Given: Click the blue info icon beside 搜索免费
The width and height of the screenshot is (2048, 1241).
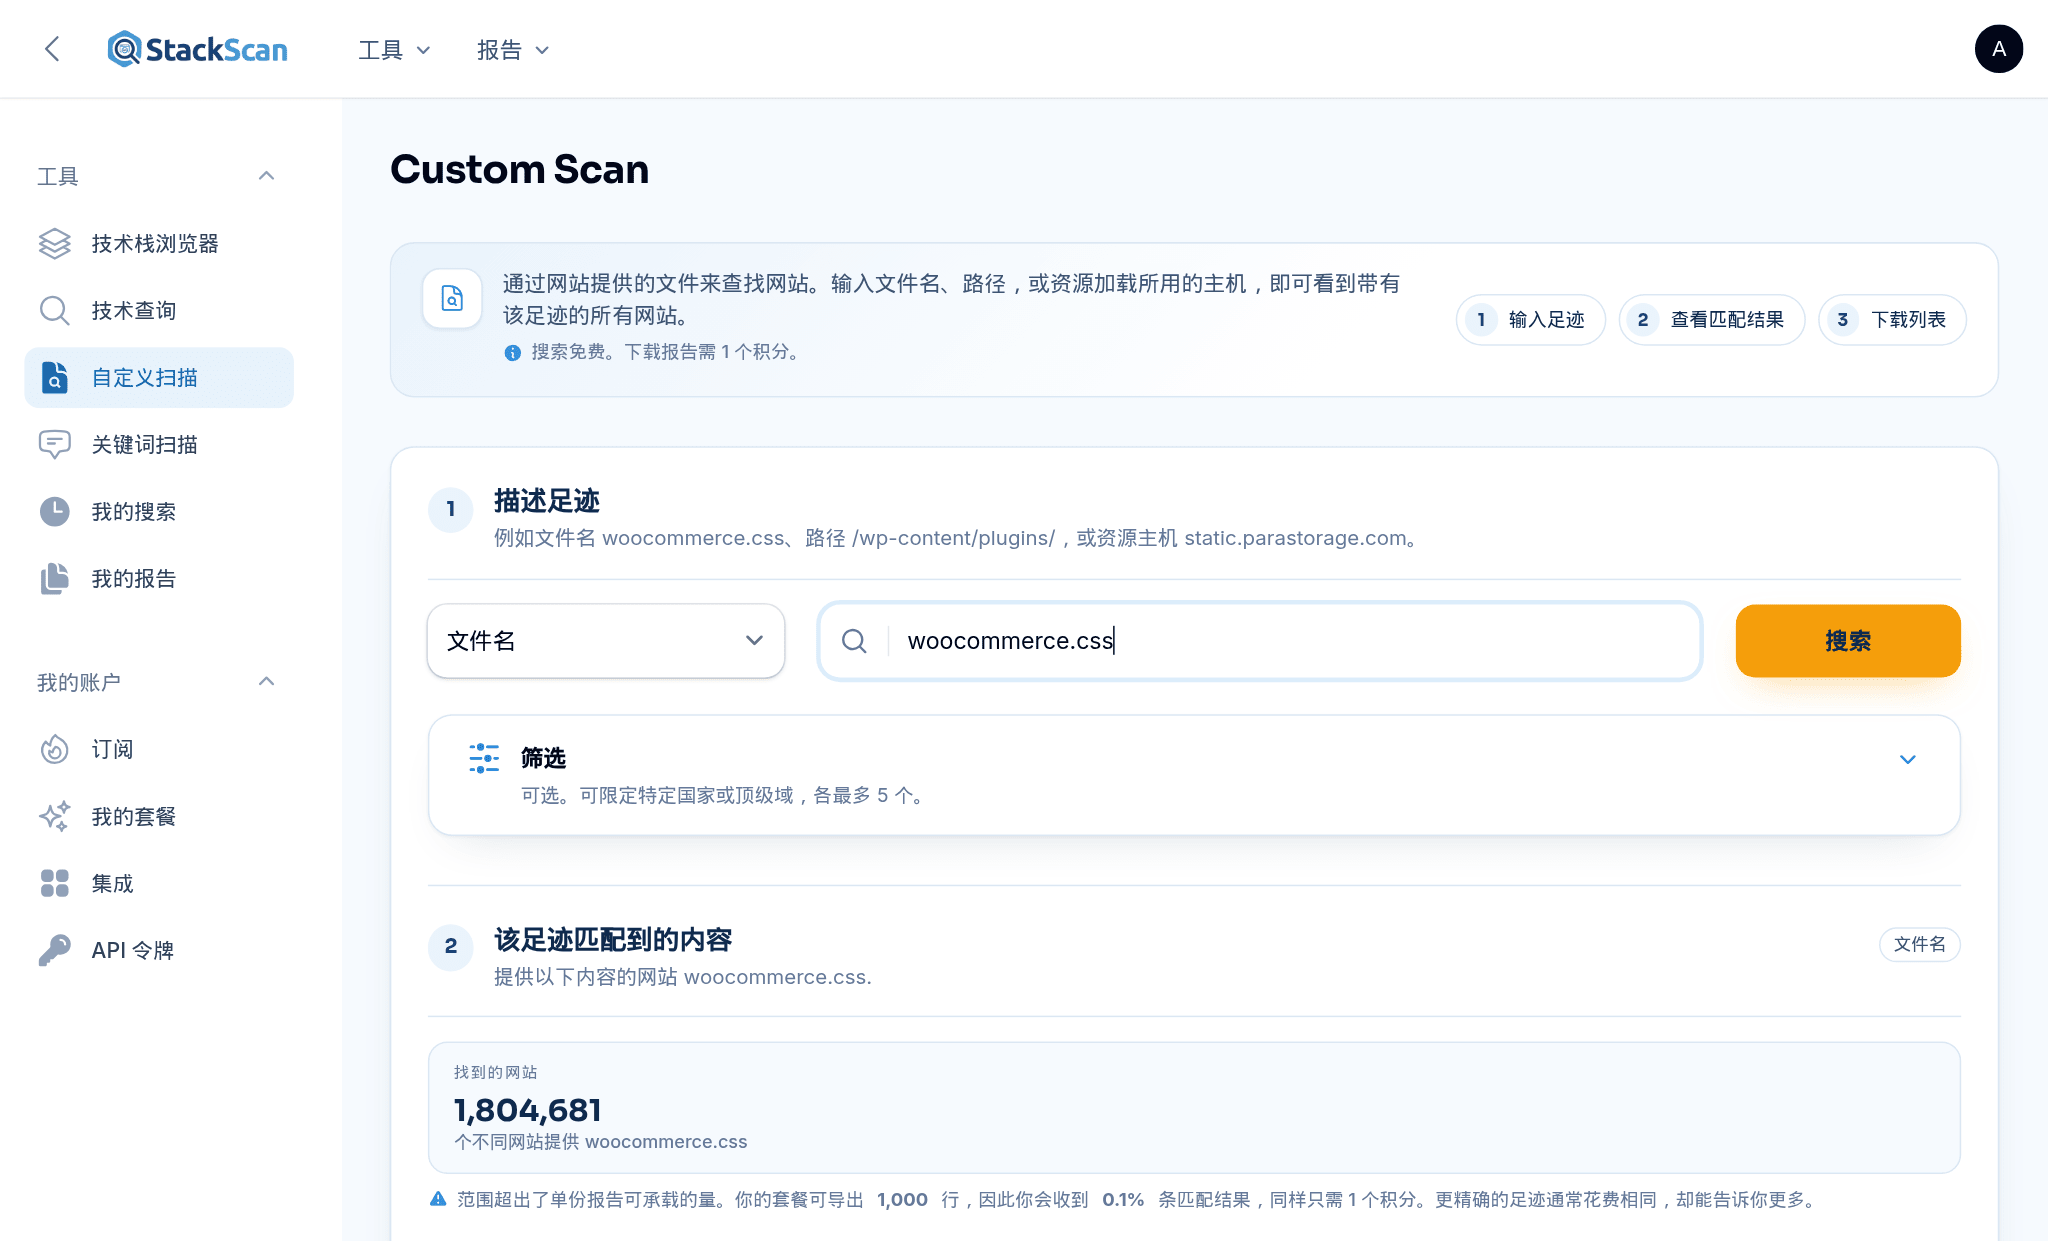Looking at the screenshot, I should point(513,353).
